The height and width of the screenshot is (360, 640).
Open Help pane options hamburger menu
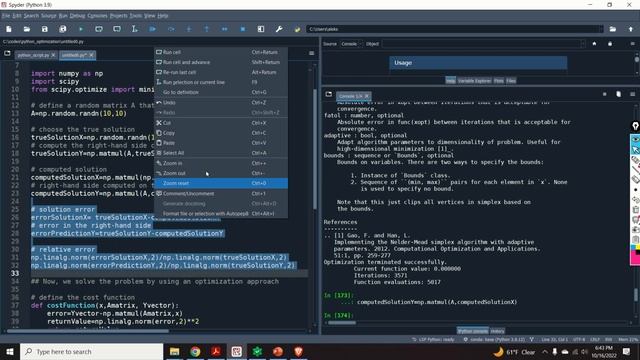point(632,44)
